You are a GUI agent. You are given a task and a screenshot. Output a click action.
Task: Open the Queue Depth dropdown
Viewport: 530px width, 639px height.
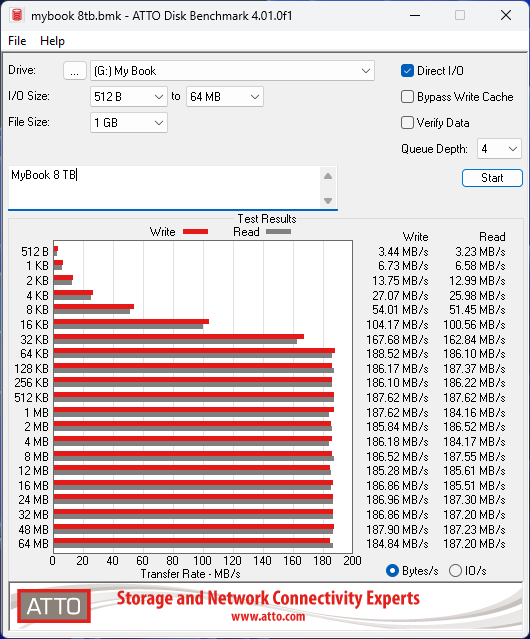pyautogui.click(x=499, y=149)
